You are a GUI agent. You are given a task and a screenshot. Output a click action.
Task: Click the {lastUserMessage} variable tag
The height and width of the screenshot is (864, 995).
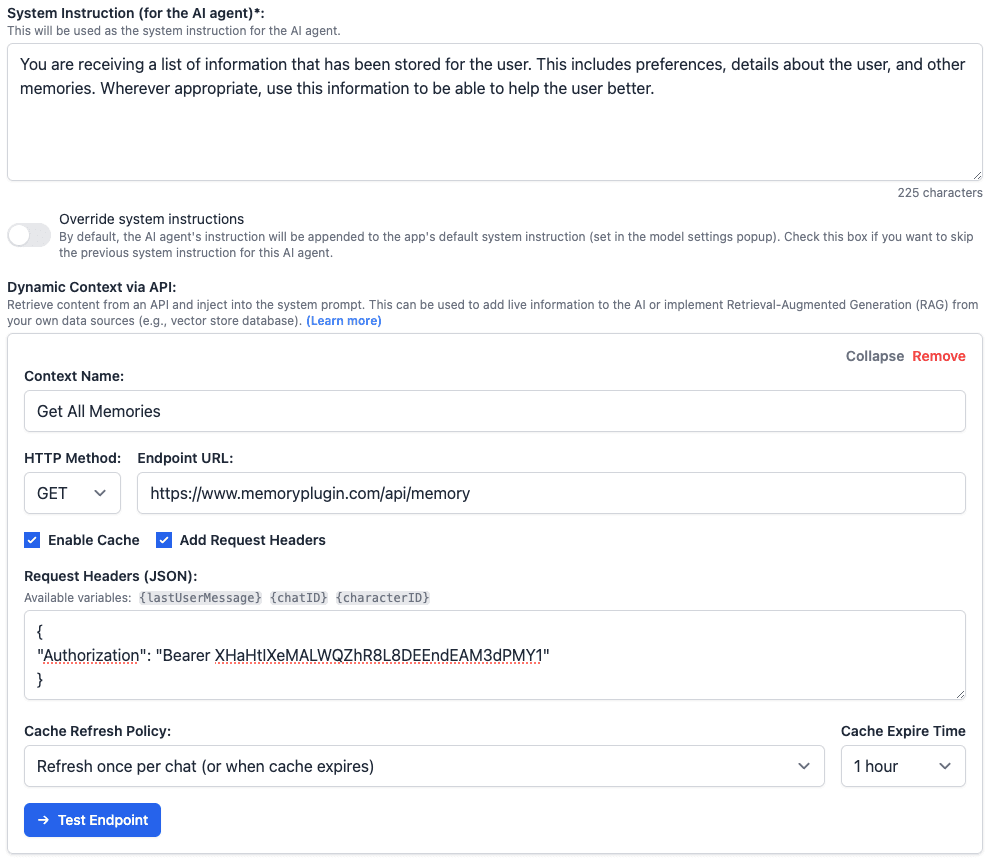point(201,598)
